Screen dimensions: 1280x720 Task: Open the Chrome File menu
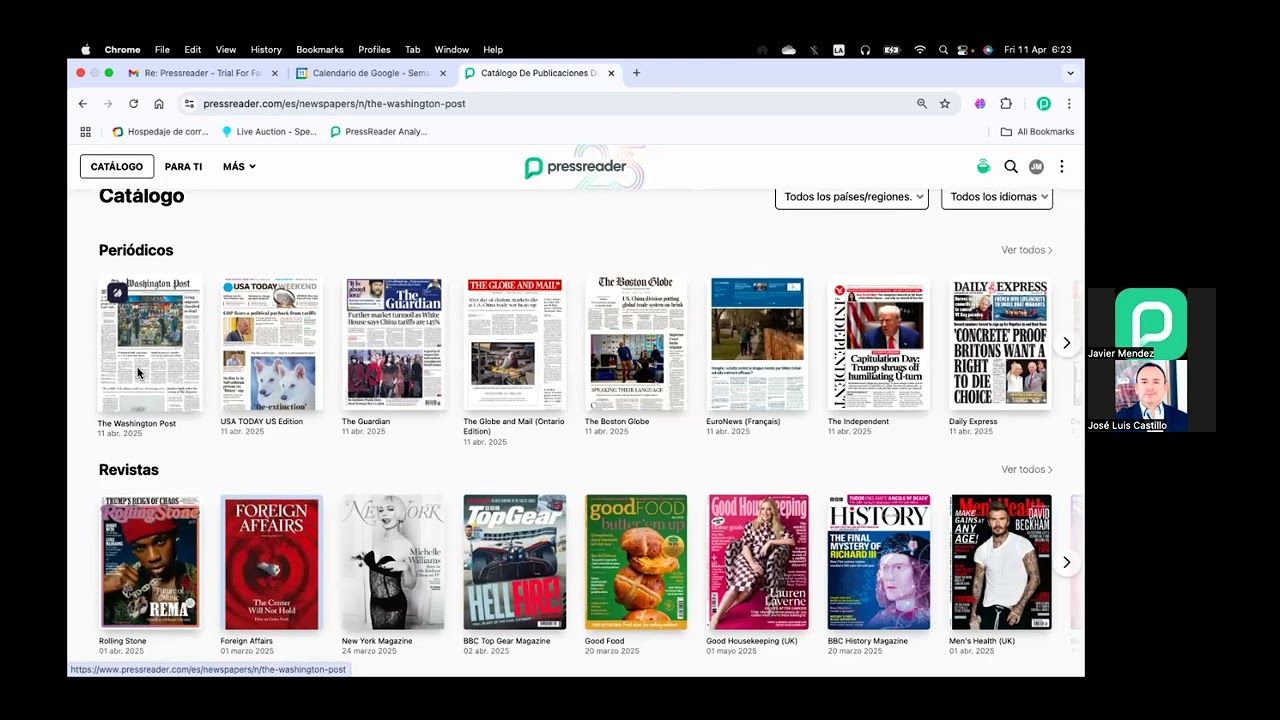(x=162, y=50)
